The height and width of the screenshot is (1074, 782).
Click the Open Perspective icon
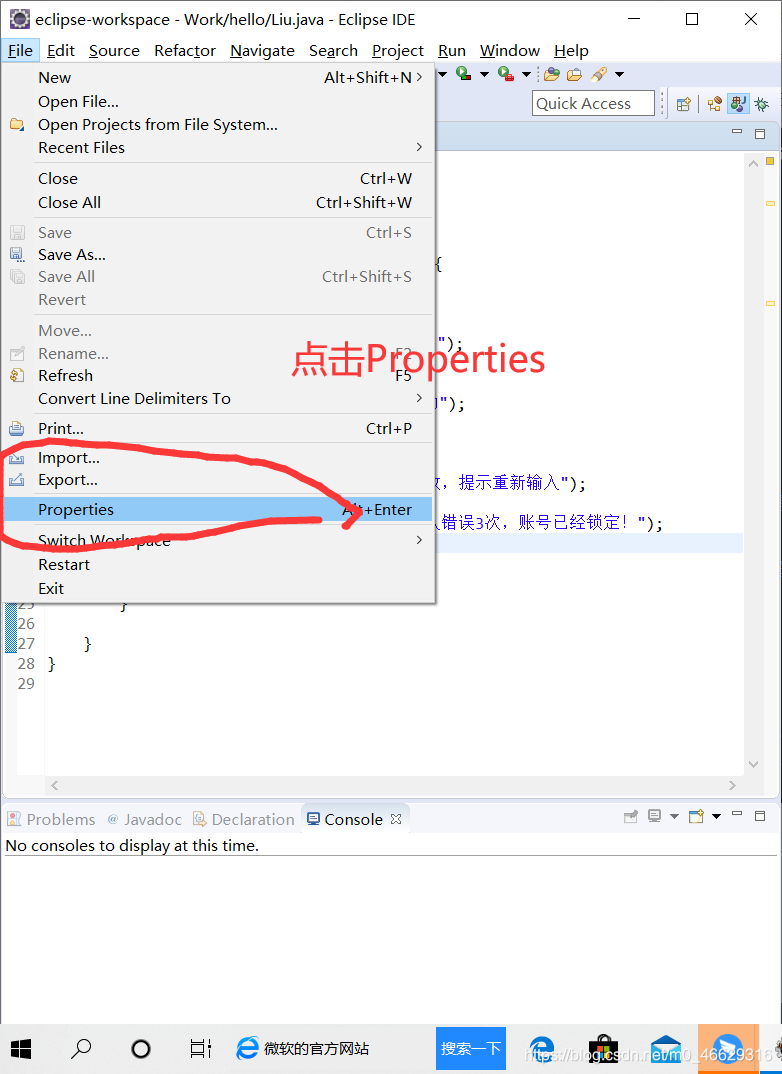click(683, 104)
